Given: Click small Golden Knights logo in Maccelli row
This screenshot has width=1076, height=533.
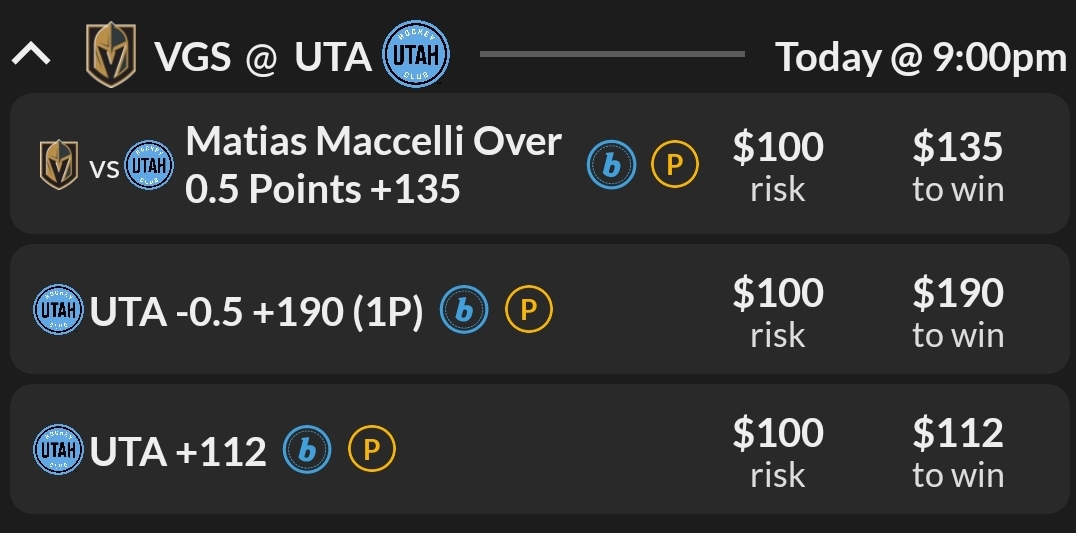Looking at the screenshot, I should tap(58, 165).
